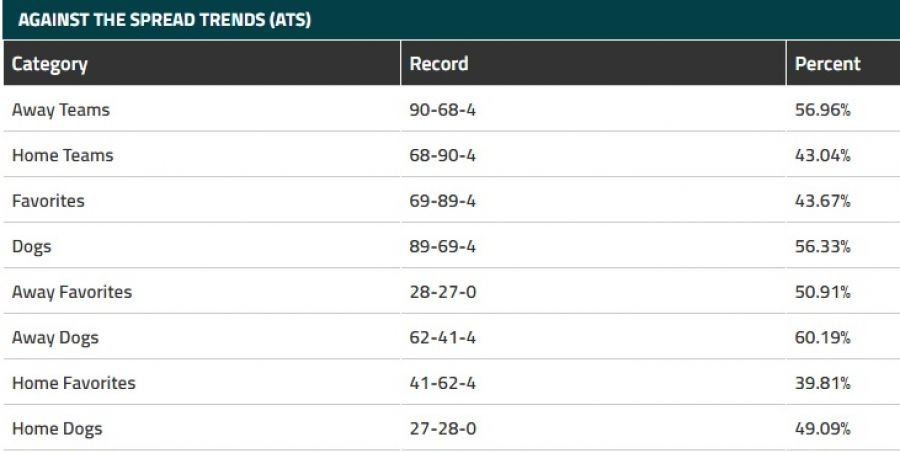Select the 28-27-0 record cell
The height and width of the screenshot is (453, 900).
[x=443, y=292]
